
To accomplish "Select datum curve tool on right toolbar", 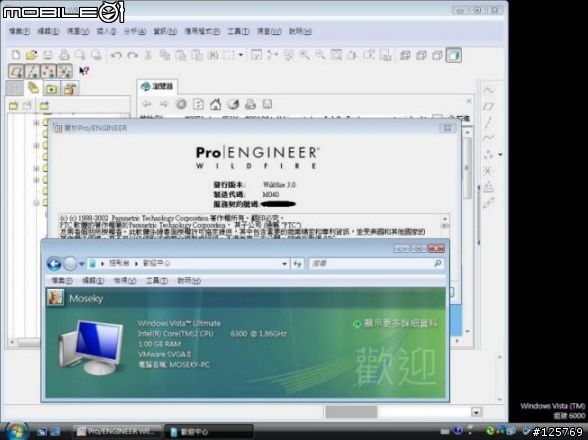I will coord(488,138).
